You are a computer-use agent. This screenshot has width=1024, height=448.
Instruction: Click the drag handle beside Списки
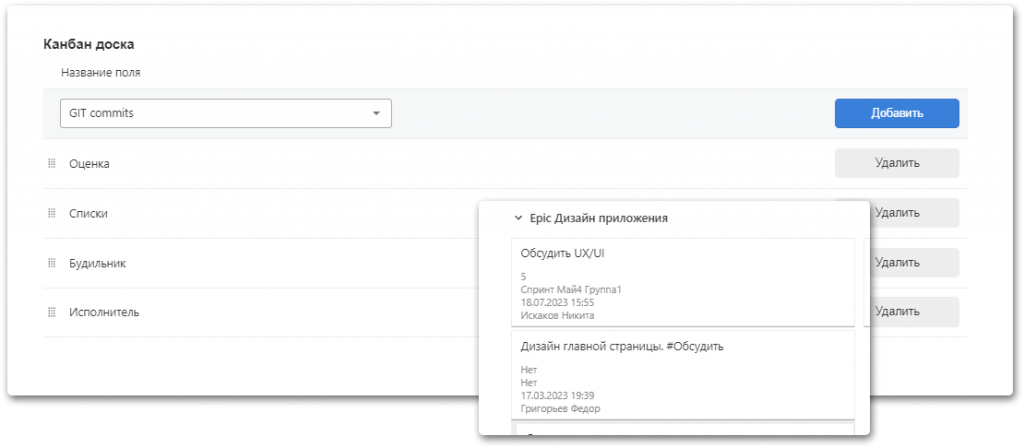(x=52, y=213)
